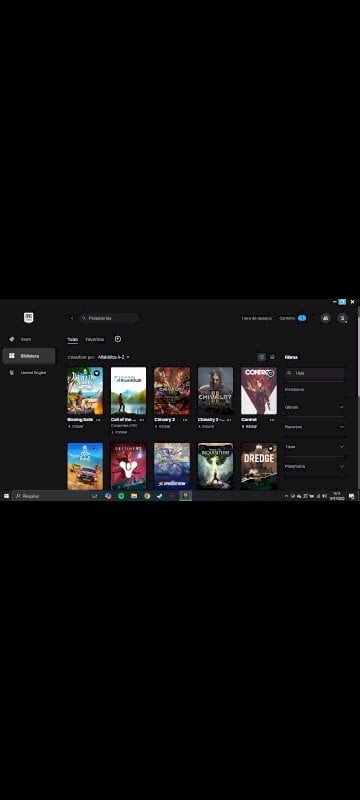
Task: Open three-dot menu for Call of the Wild
Action: [x=142, y=420]
